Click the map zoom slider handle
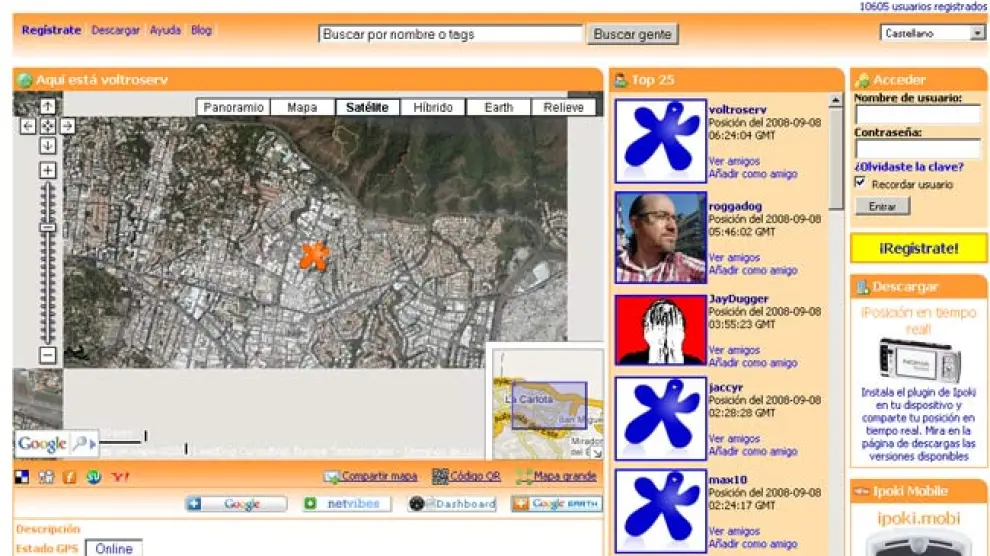990x556 pixels. (48, 228)
